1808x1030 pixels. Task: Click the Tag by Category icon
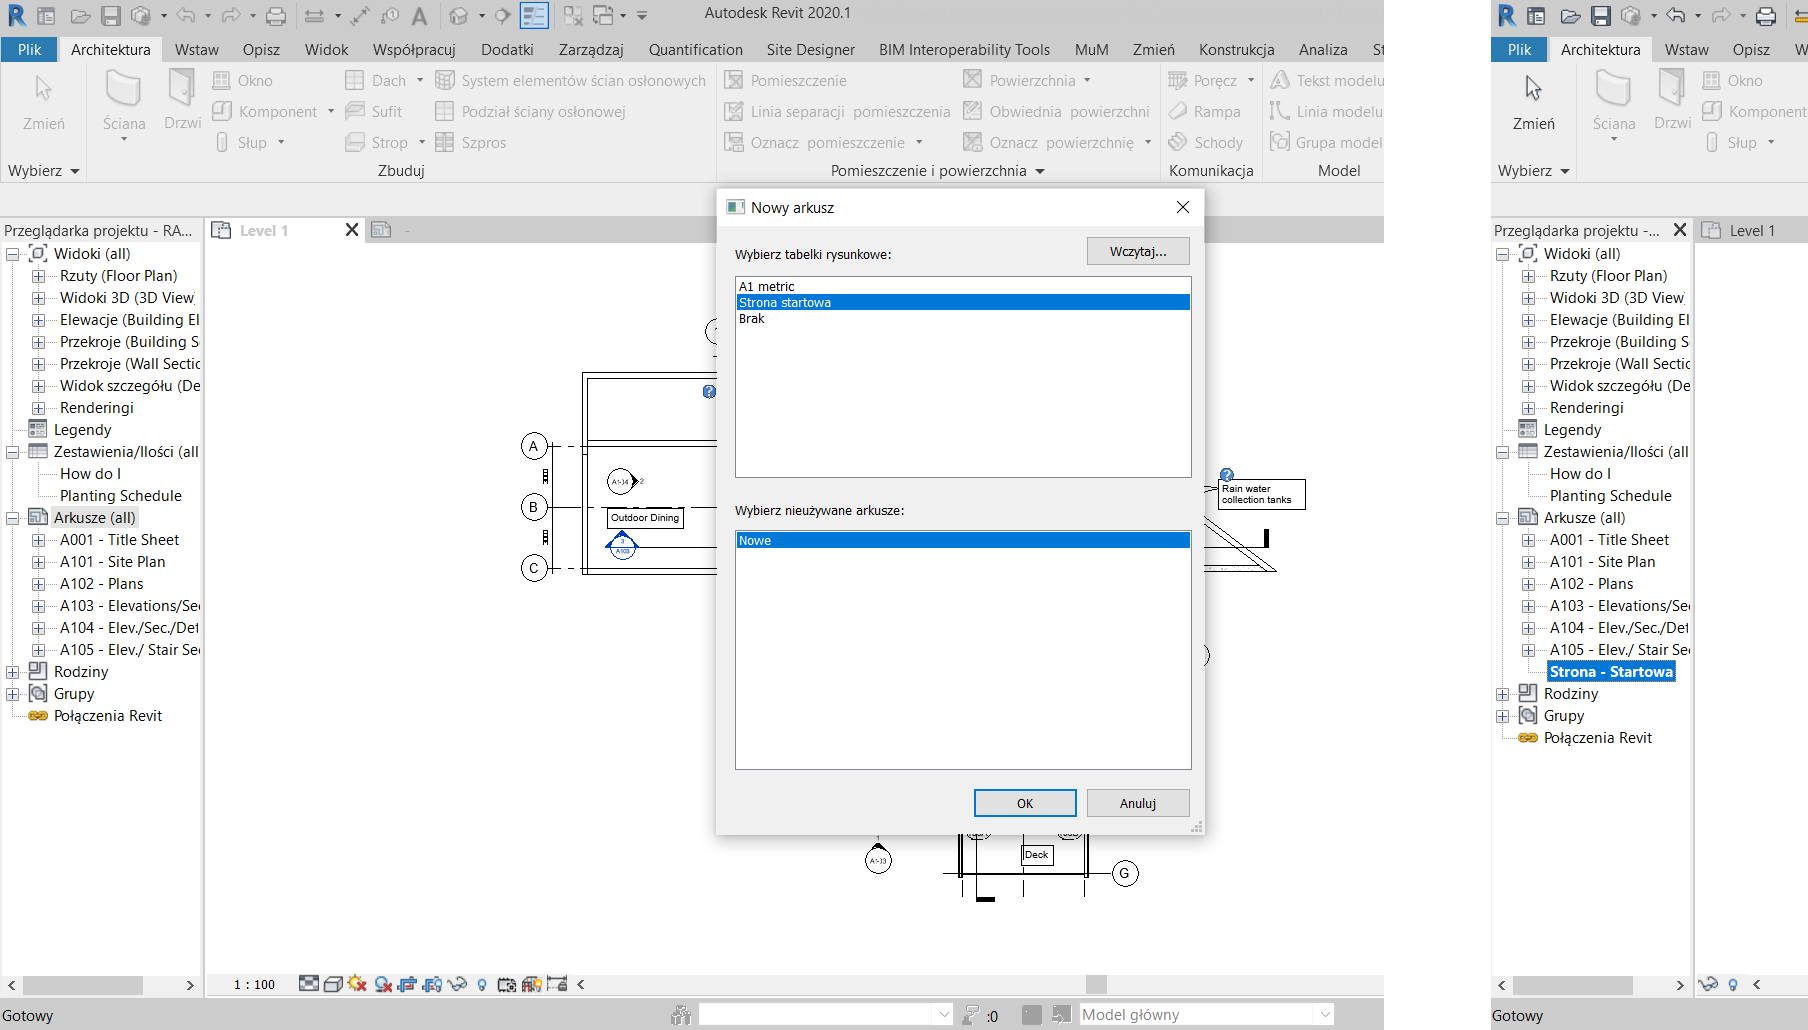tap(390, 16)
